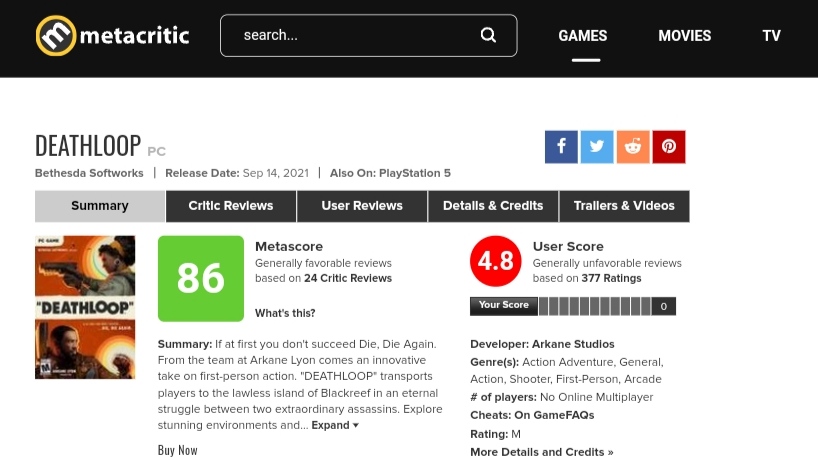Viewport: 818px width, 460px height.
Task: Click the red 4.8 user score circle
Action: coord(496,261)
